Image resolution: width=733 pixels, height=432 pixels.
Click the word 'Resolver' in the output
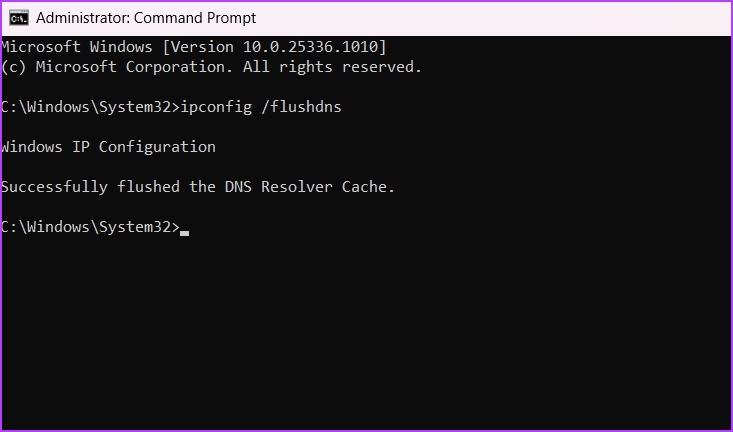coord(296,187)
